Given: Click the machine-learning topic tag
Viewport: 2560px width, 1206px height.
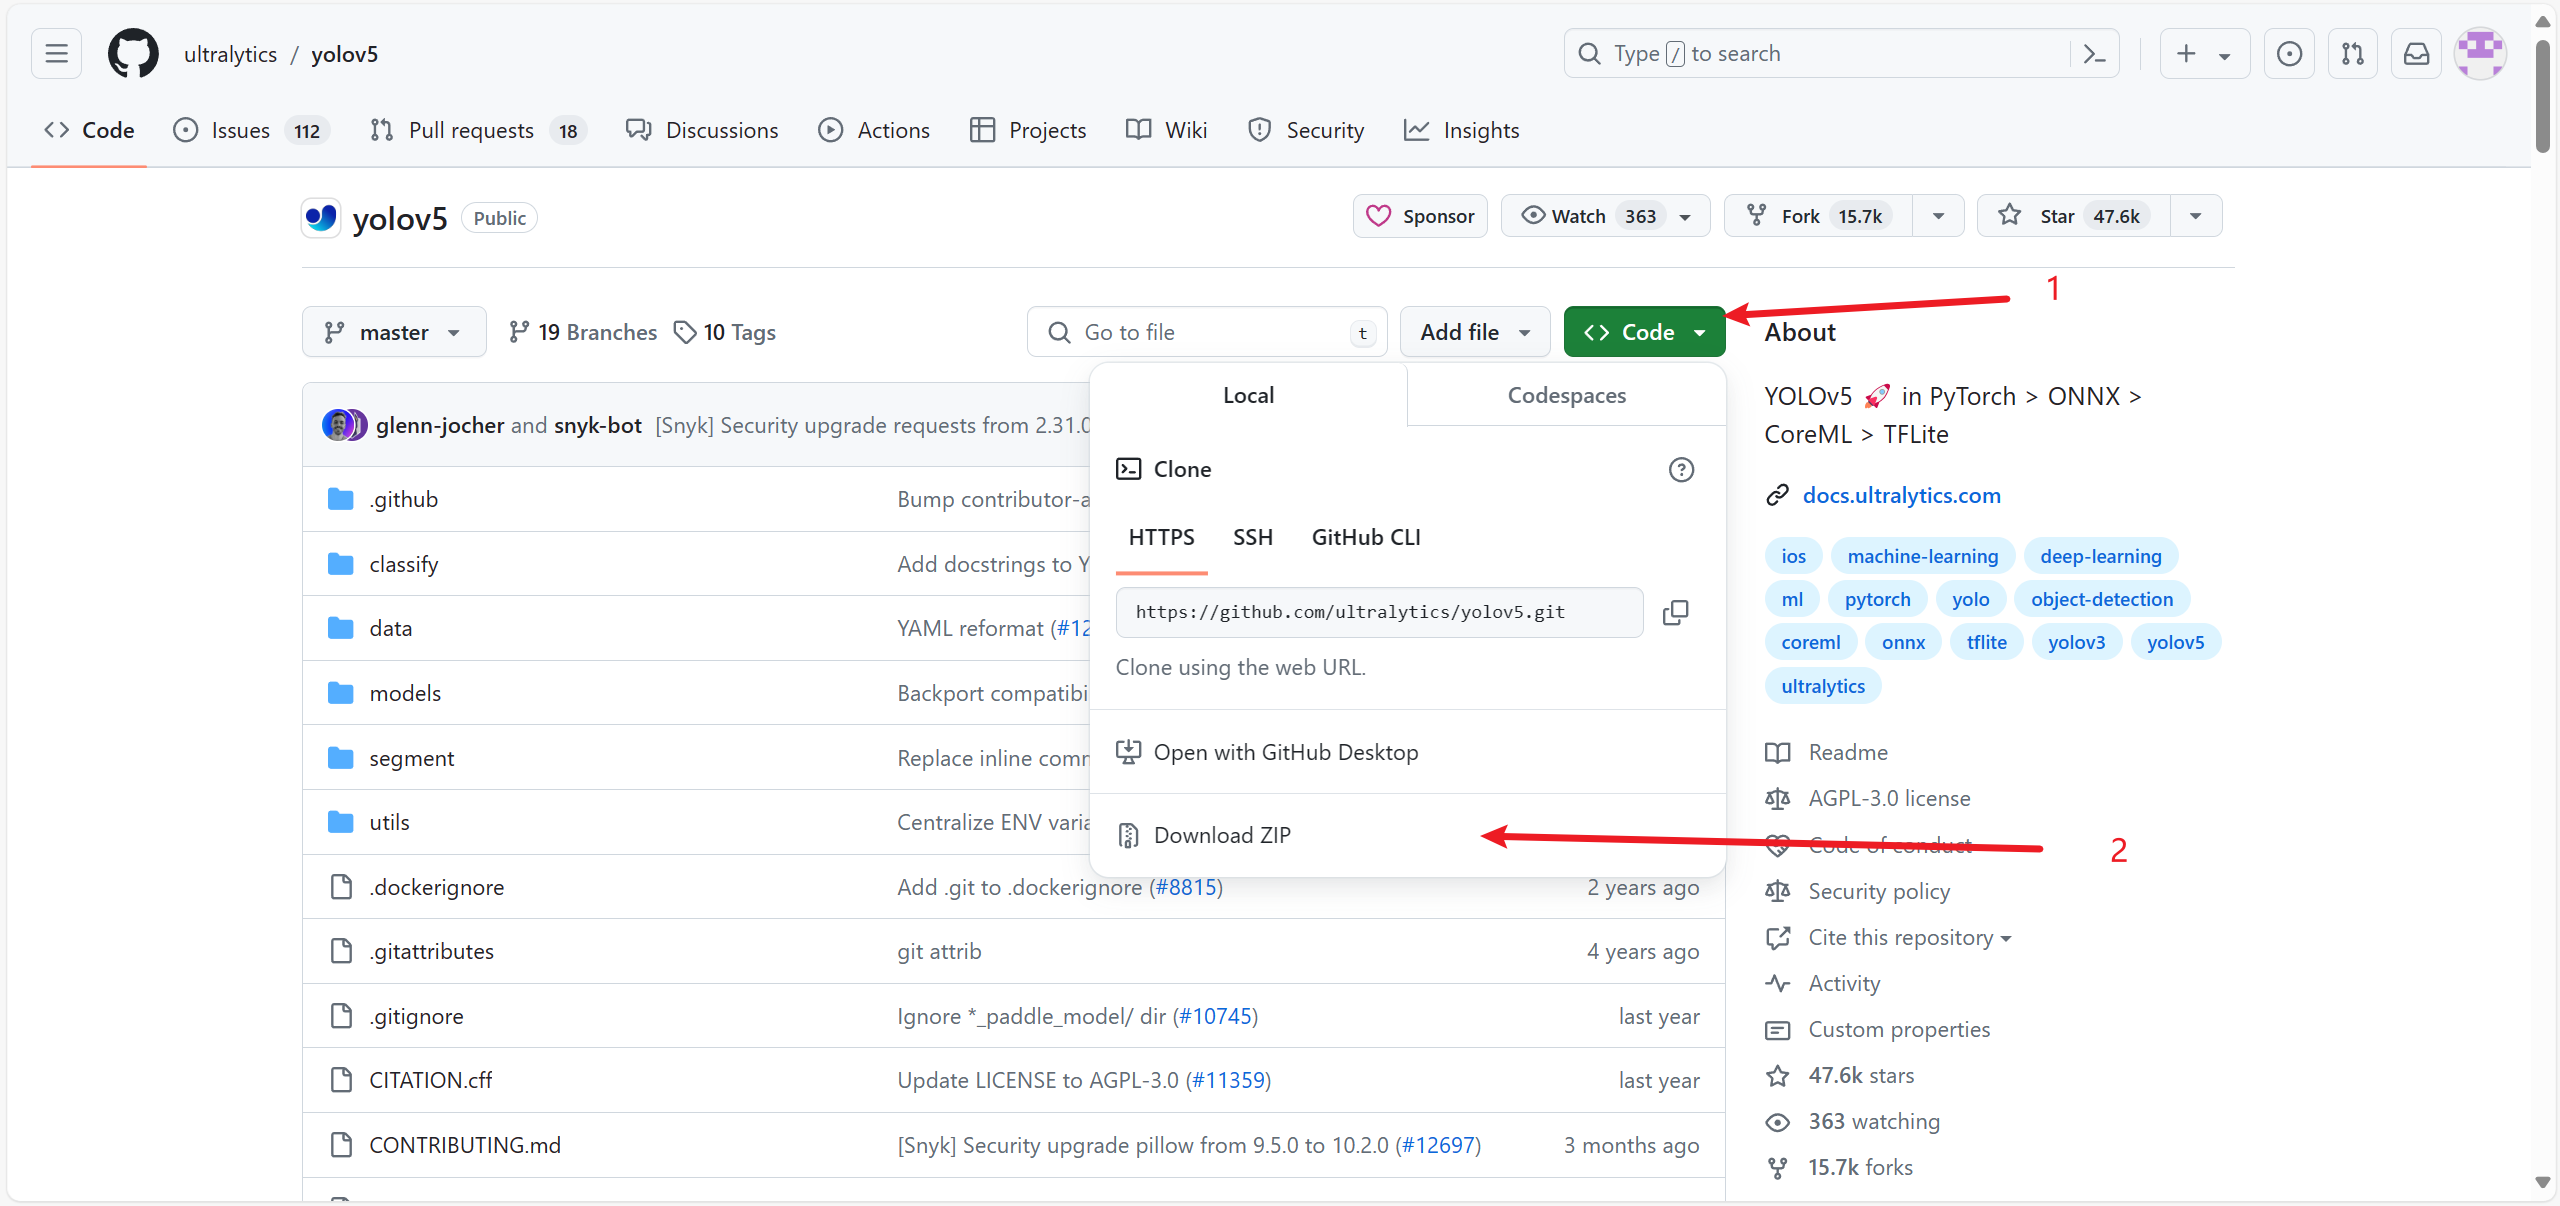Looking at the screenshot, I should pyautogui.click(x=1923, y=557).
